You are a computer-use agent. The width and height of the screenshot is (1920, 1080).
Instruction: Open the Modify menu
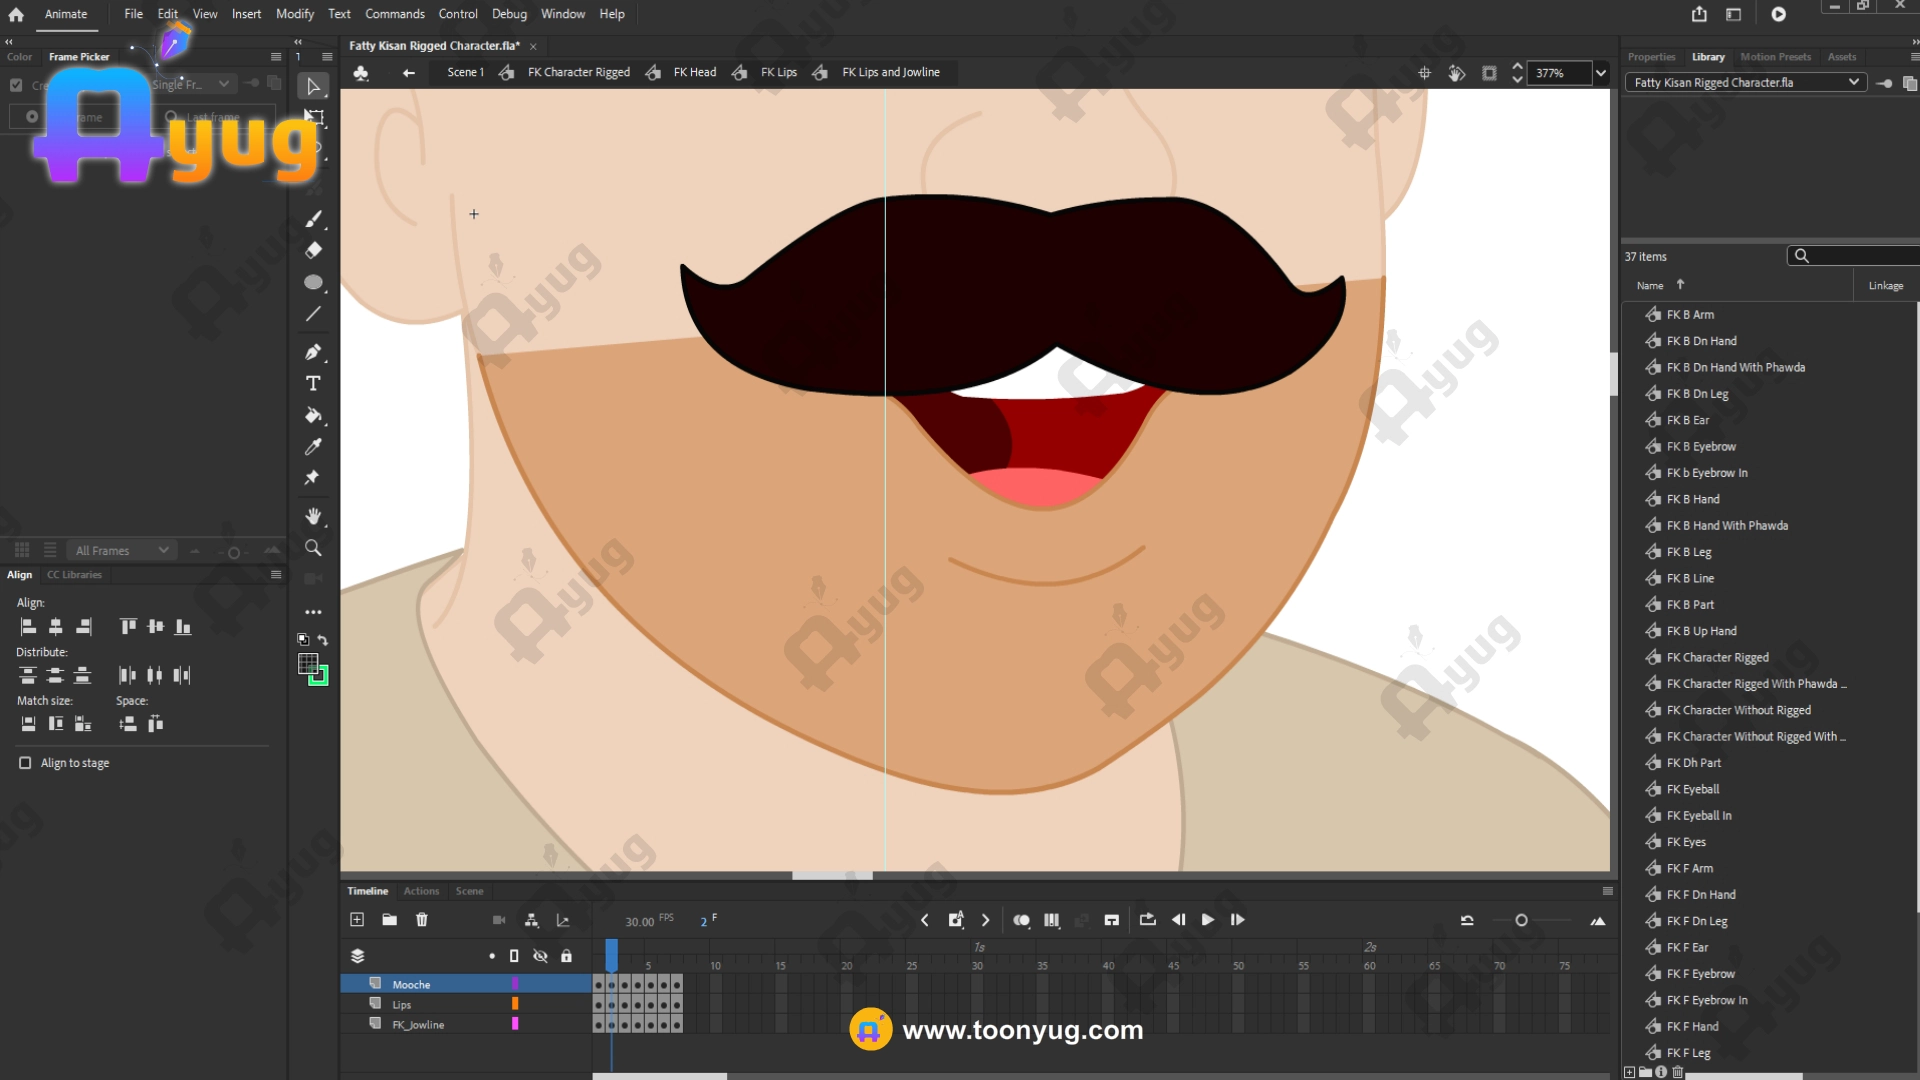point(294,14)
